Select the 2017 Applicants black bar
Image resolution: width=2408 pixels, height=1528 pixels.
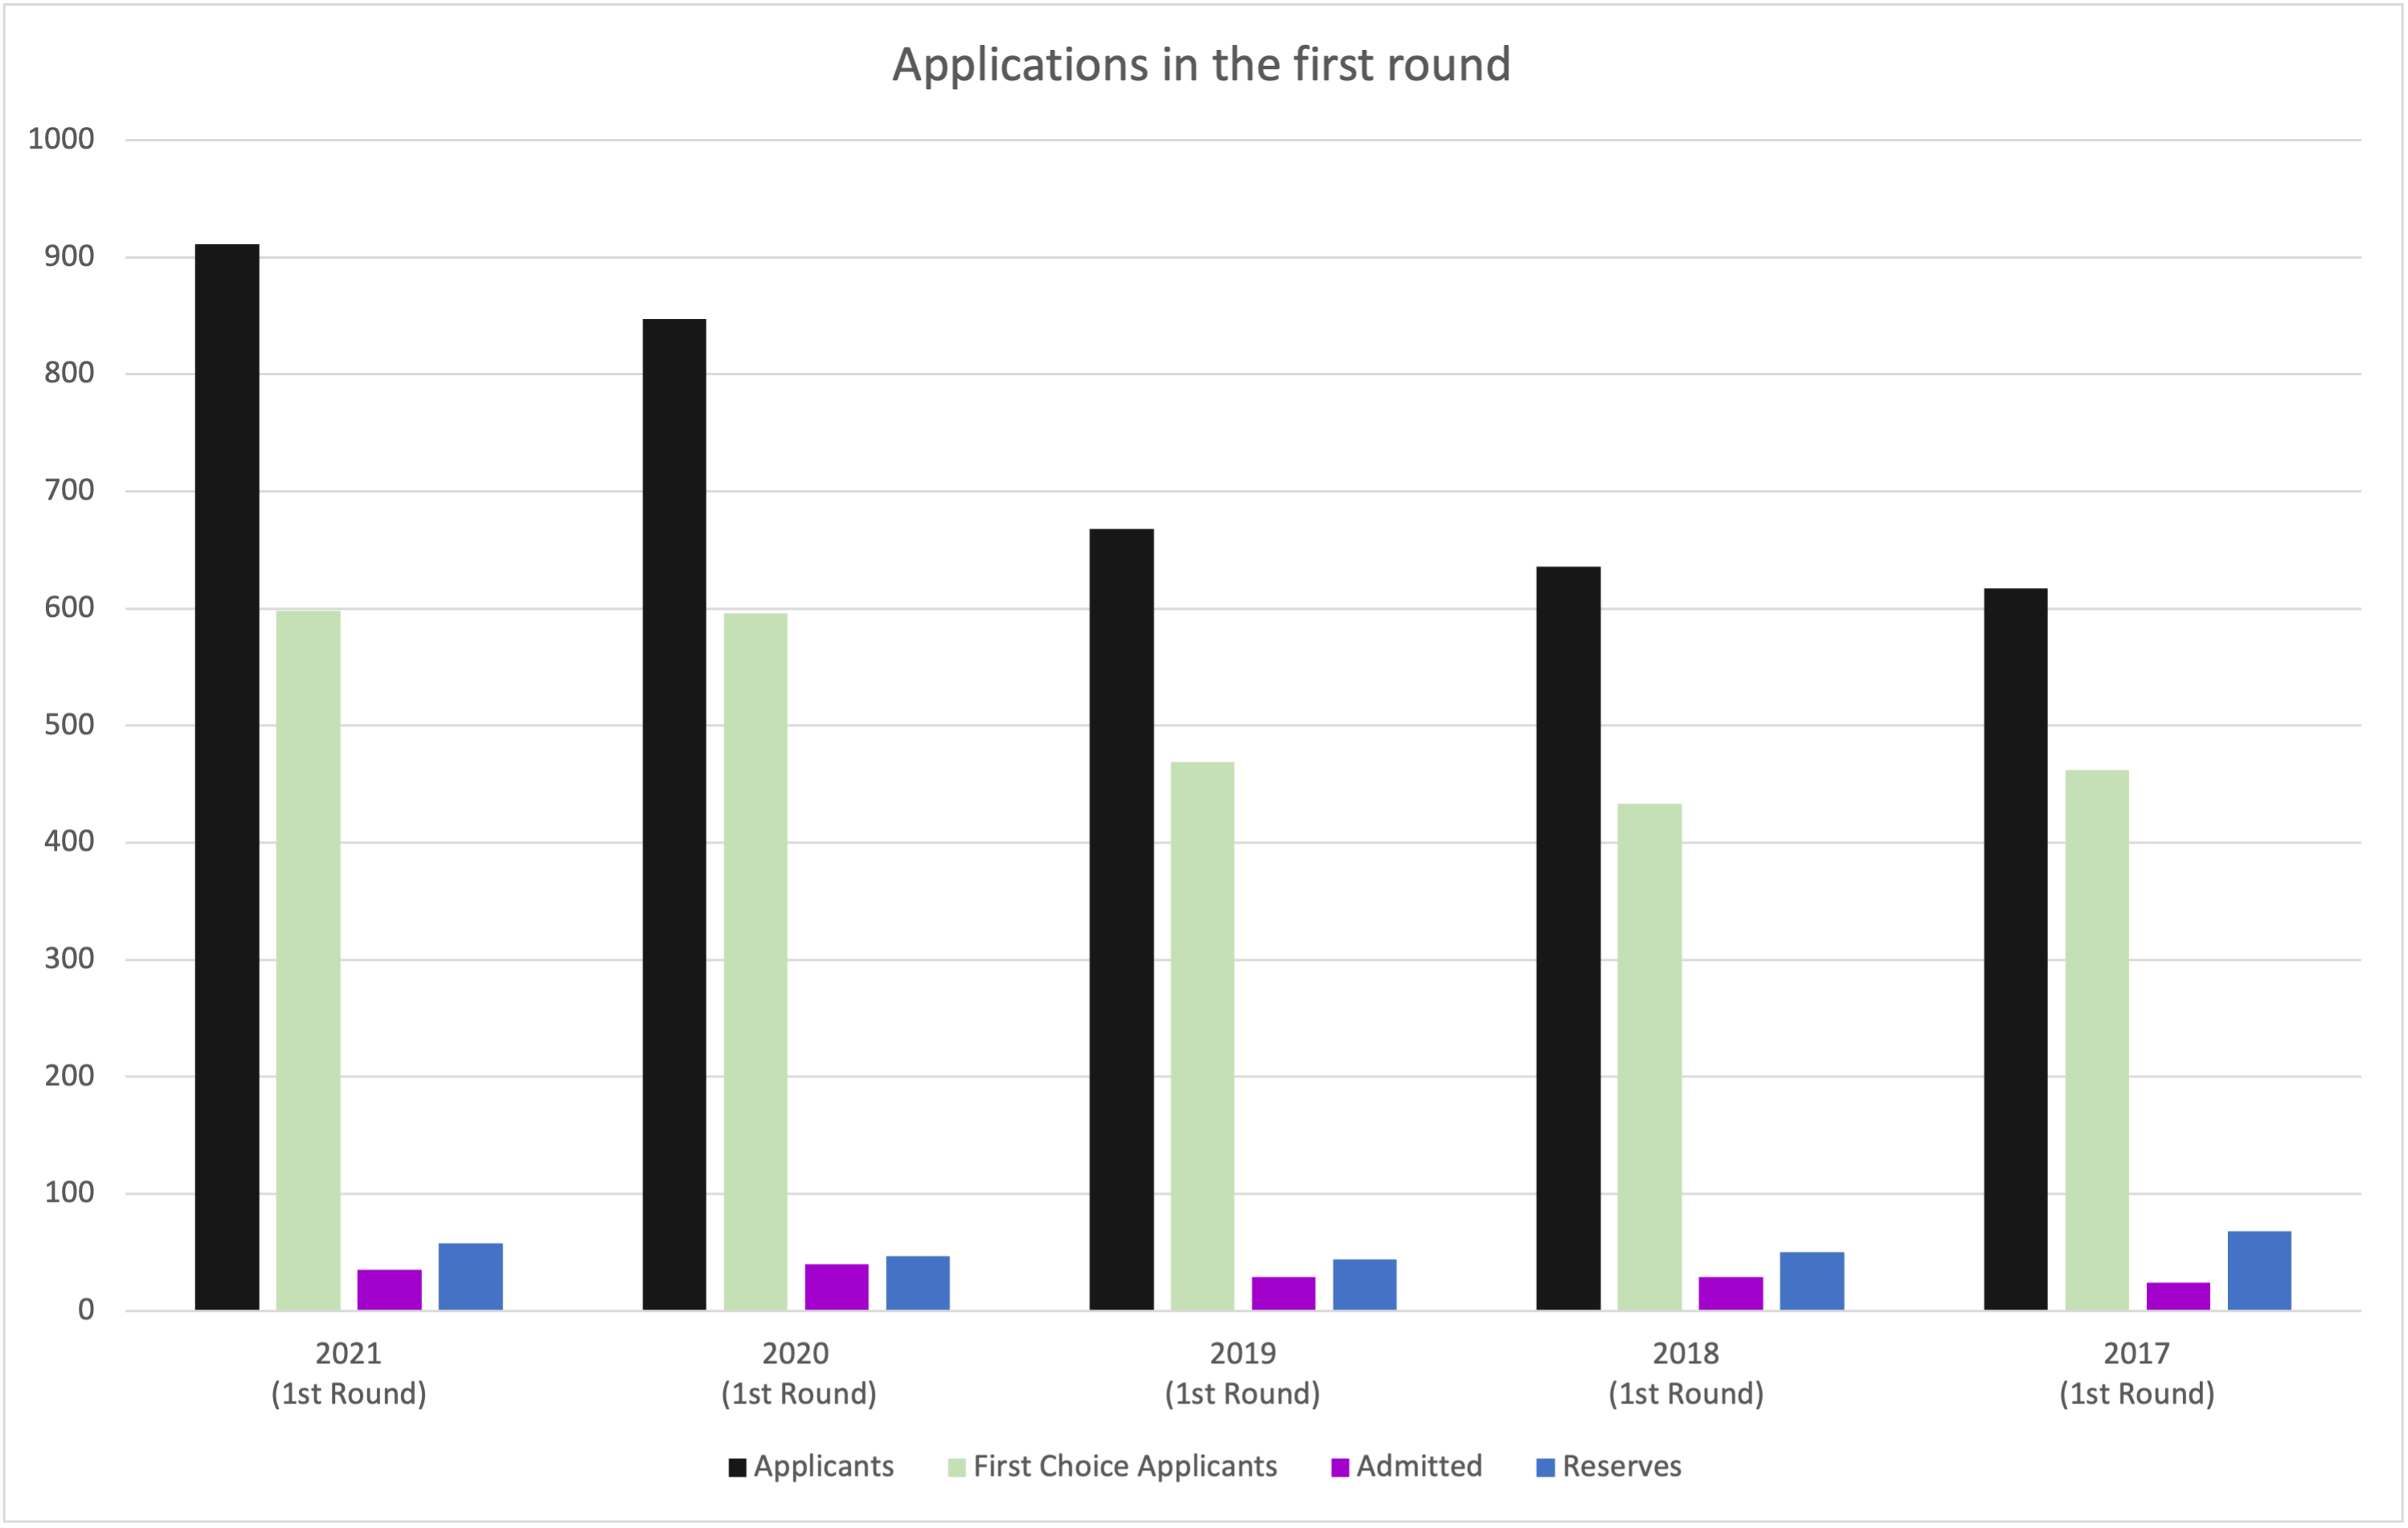click(x=2015, y=949)
